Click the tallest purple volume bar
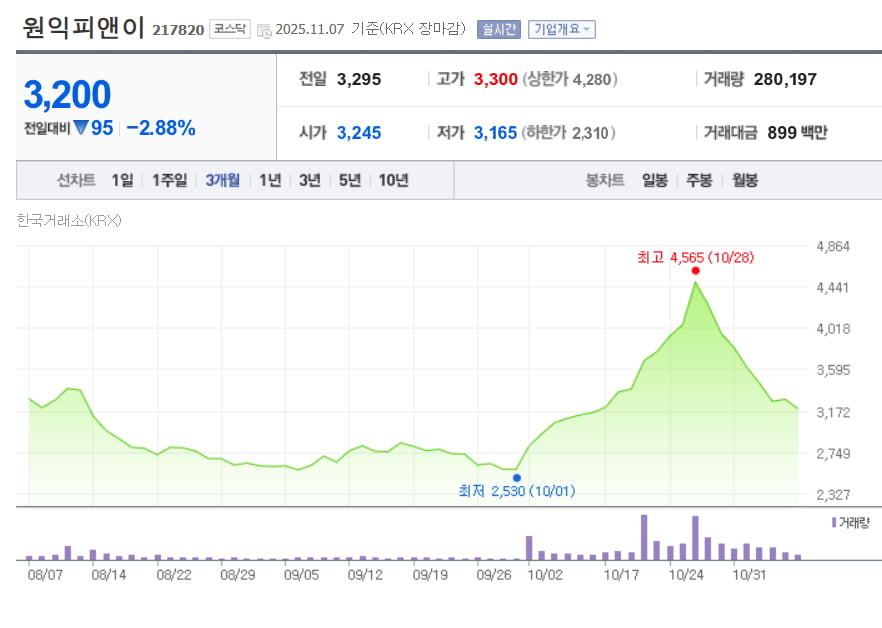This screenshot has height=628, width=882. 644,537
